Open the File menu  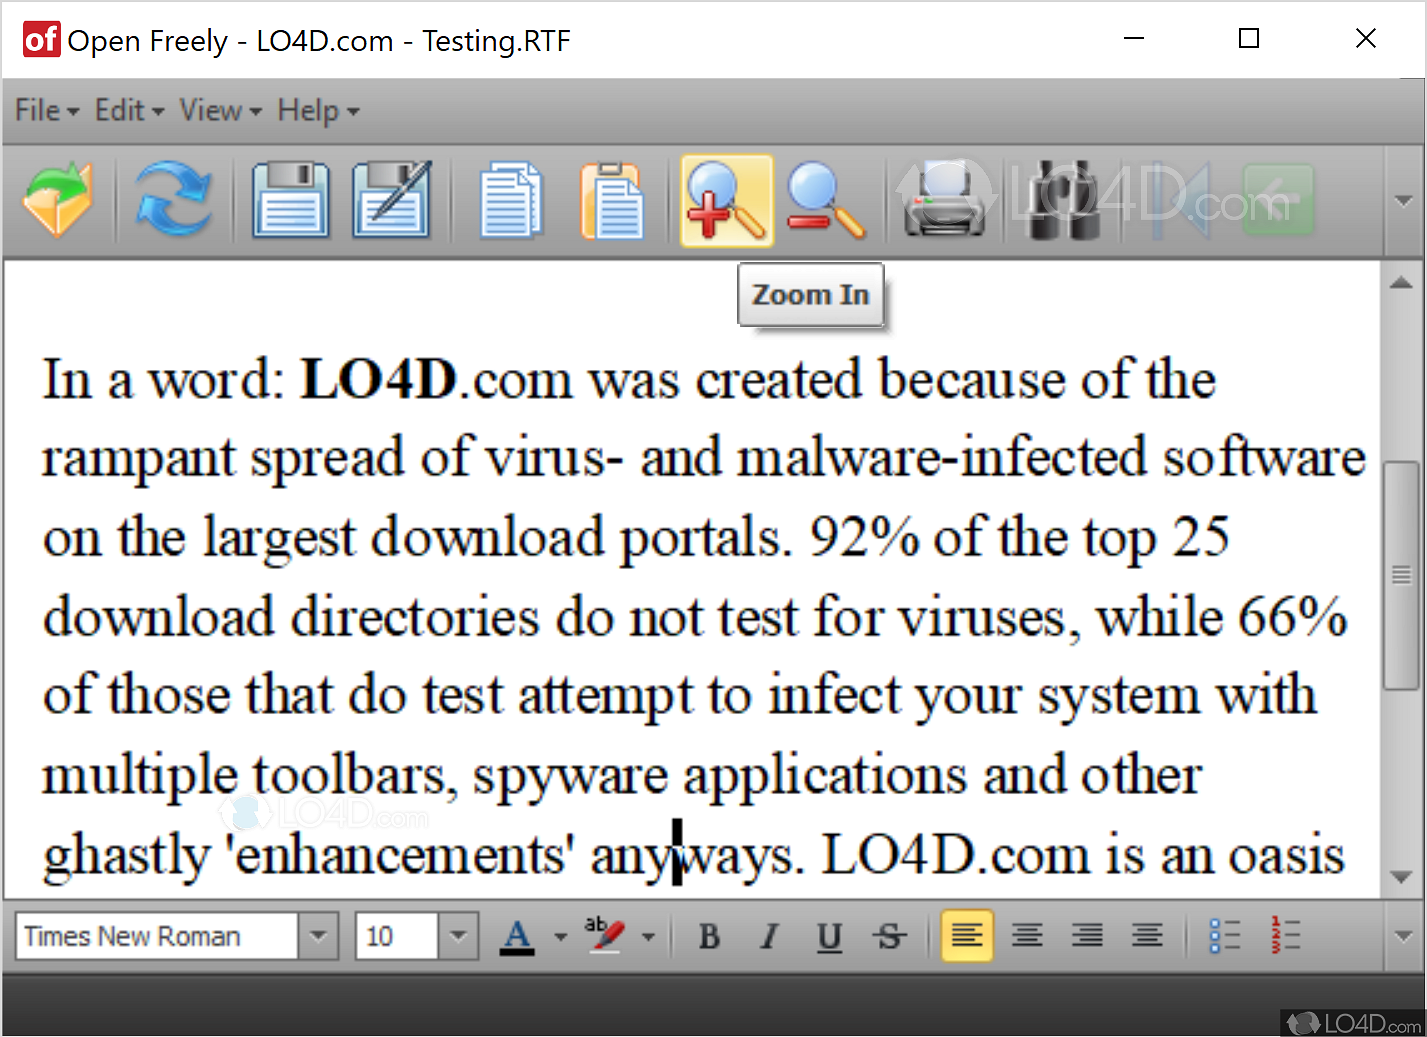[x=47, y=110]
